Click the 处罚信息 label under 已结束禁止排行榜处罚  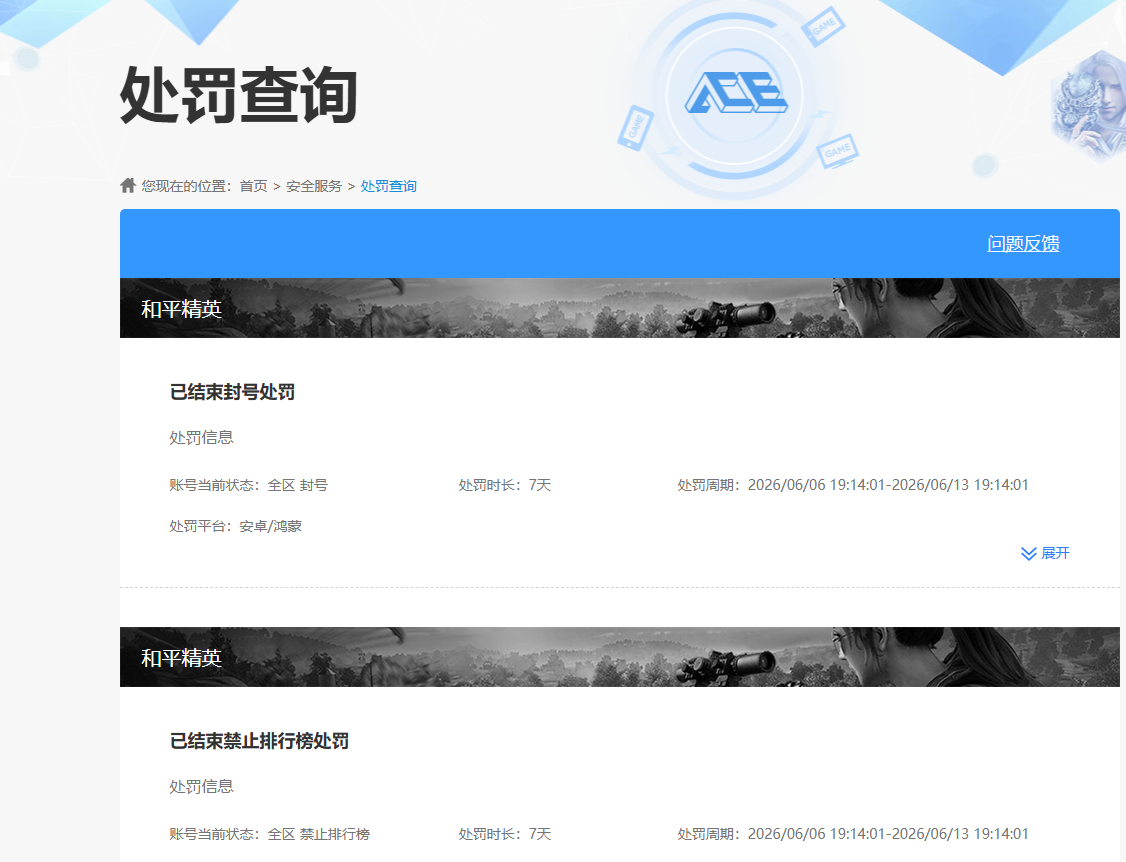(202, 787)
